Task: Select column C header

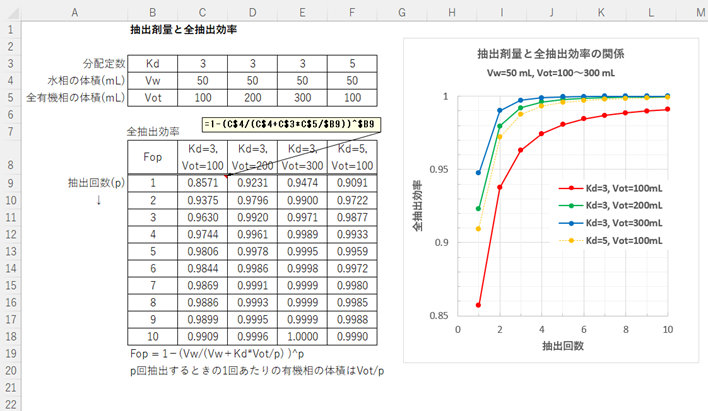Action: pyautogui.click(x=202, y=13)
